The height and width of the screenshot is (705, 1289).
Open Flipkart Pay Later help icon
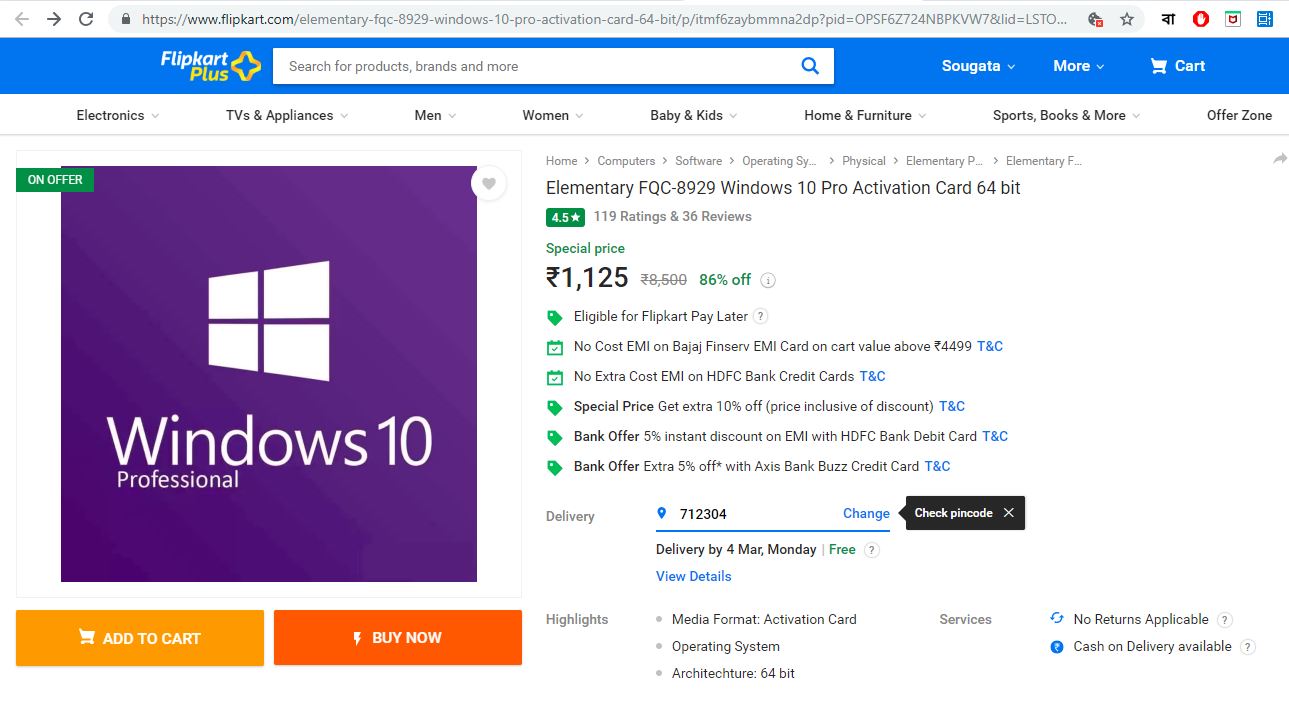pos(760,316)
